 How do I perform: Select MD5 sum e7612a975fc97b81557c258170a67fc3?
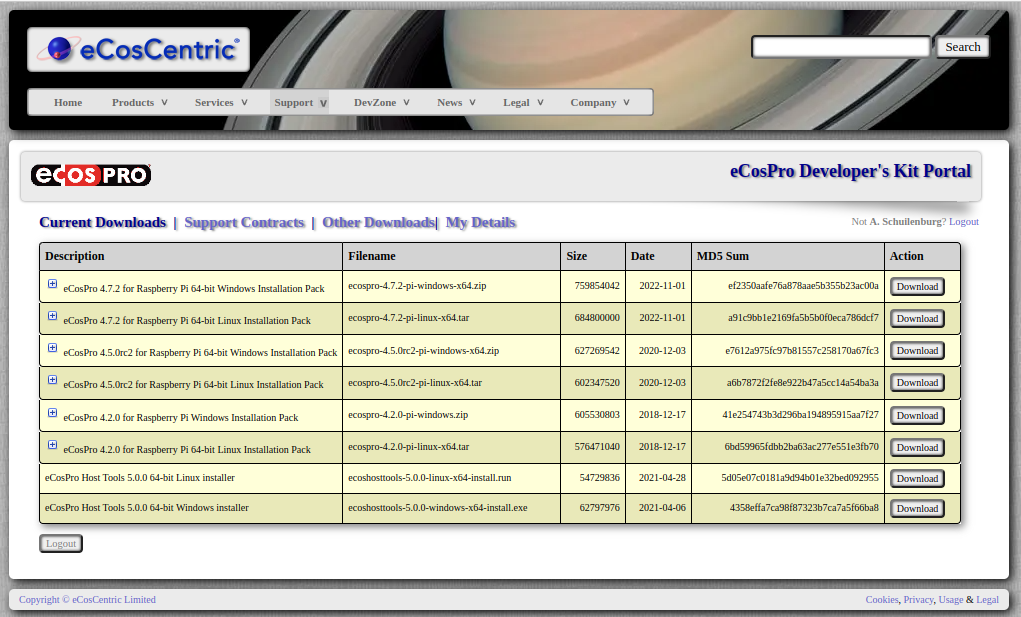[x=802, y=350]
